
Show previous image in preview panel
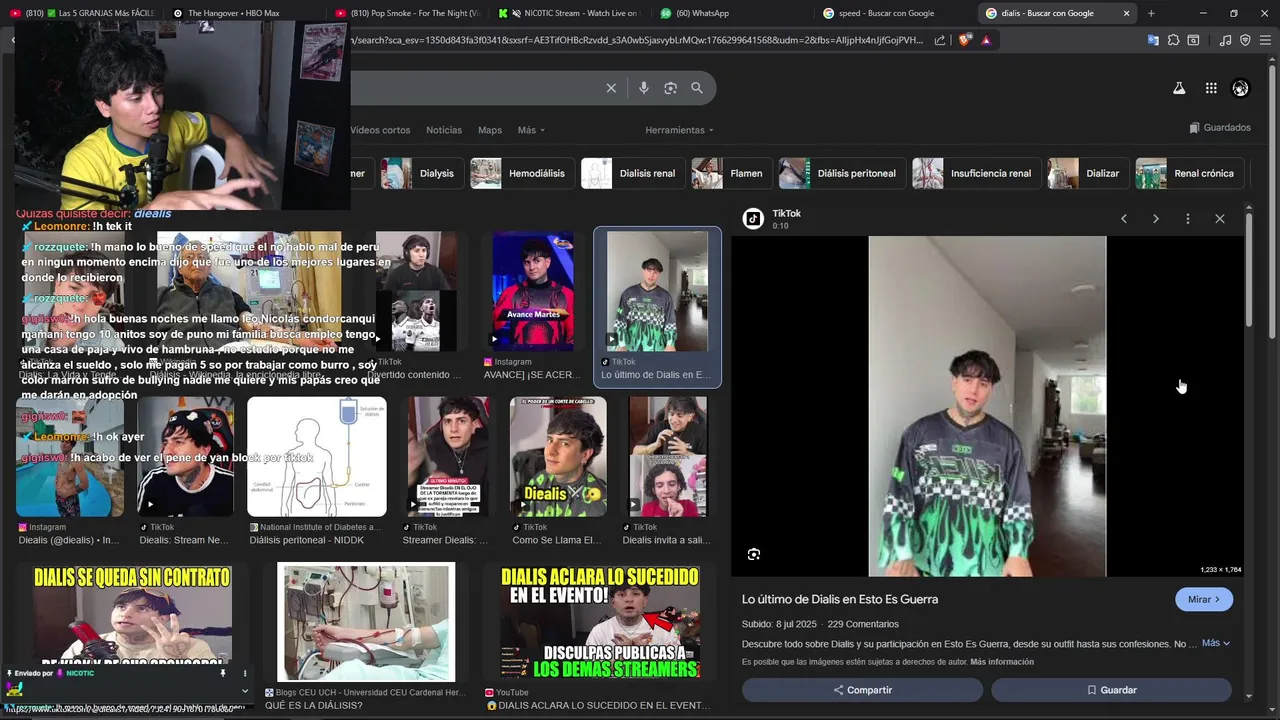click(1124, 218)
